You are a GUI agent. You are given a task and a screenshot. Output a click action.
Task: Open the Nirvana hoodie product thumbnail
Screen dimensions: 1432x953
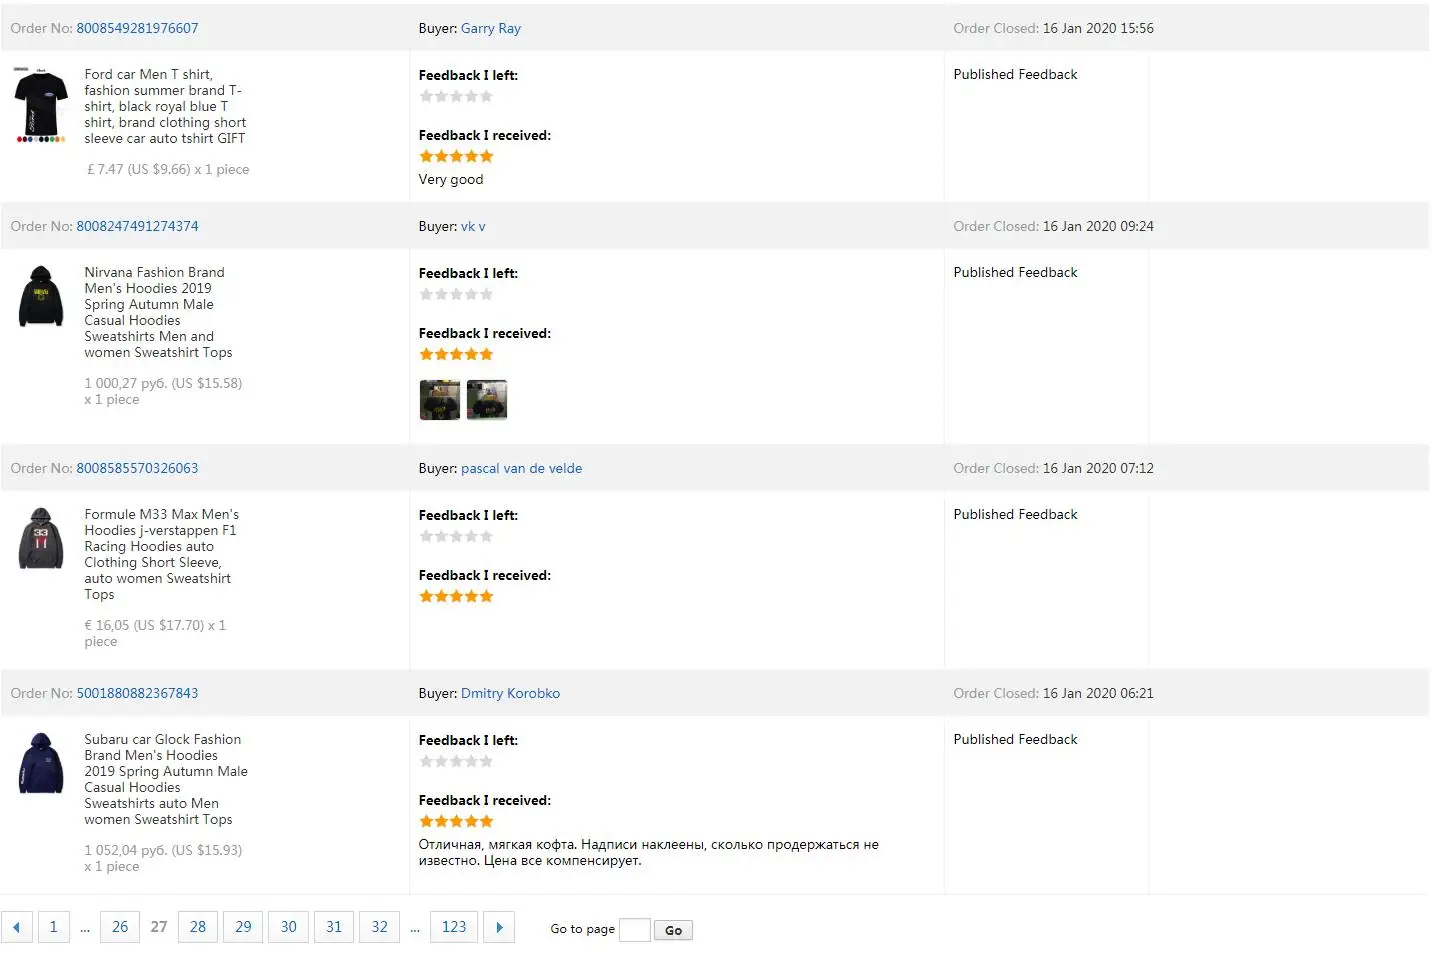[41, 296]
